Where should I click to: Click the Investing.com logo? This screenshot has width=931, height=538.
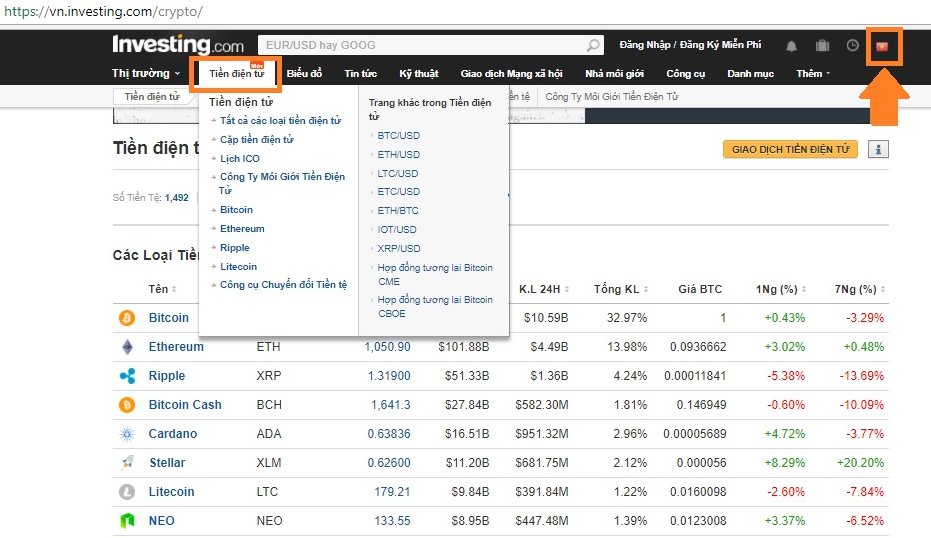pos(178,45)
